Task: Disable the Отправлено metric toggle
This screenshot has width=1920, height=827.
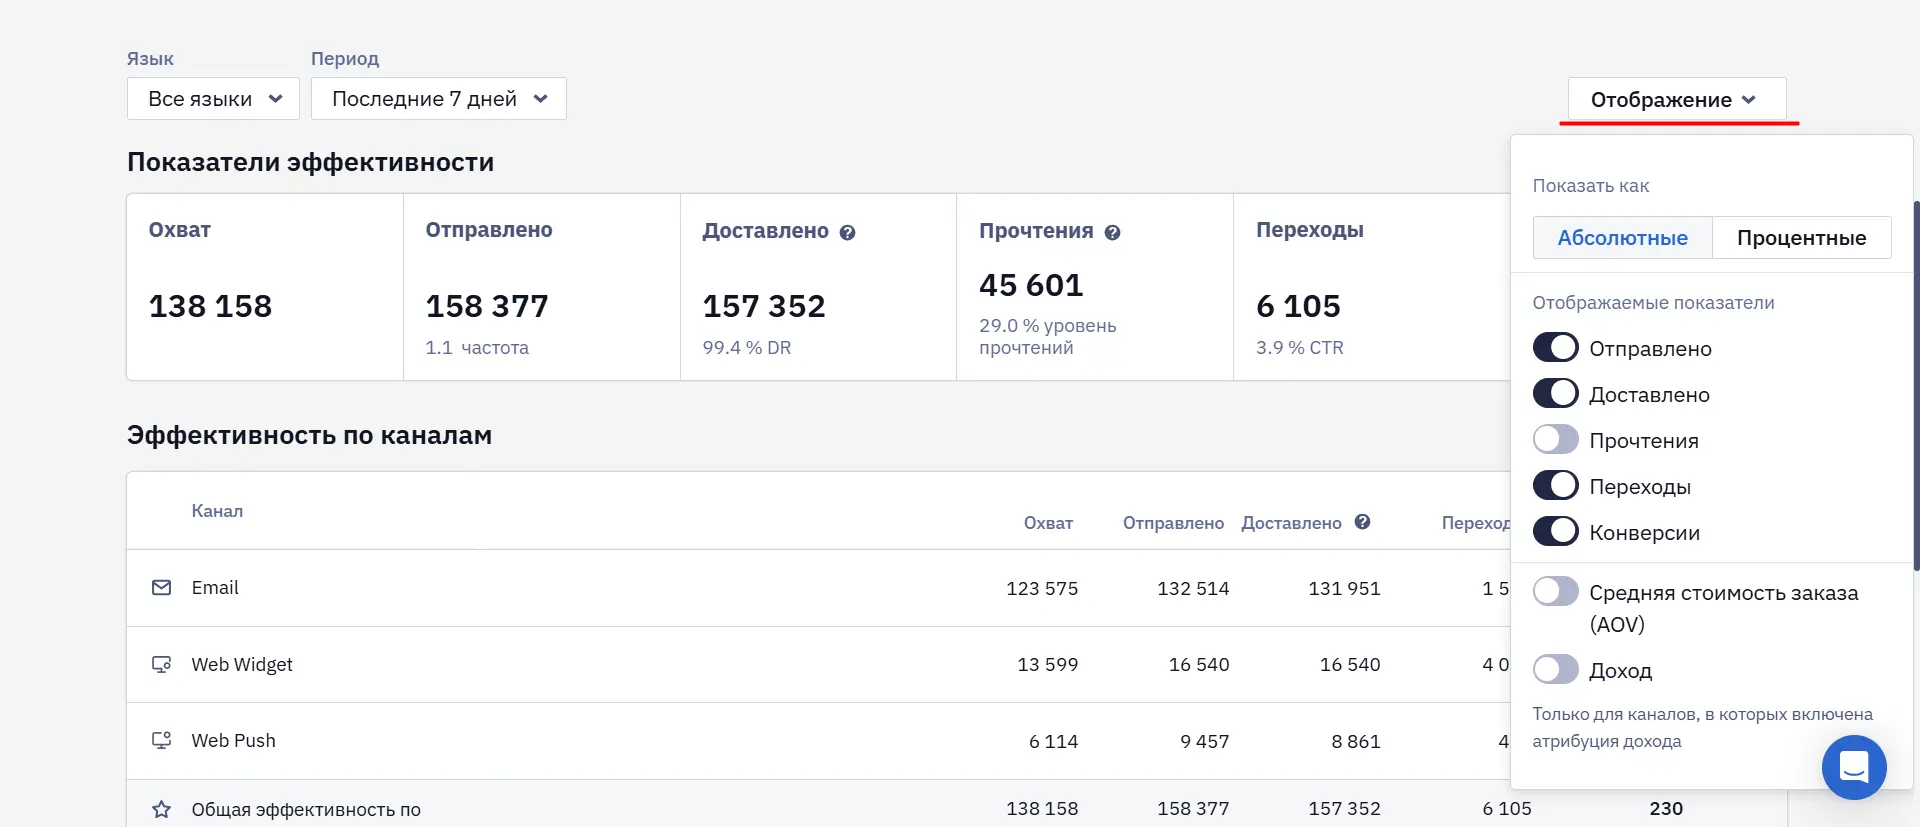Action: 1556,348
